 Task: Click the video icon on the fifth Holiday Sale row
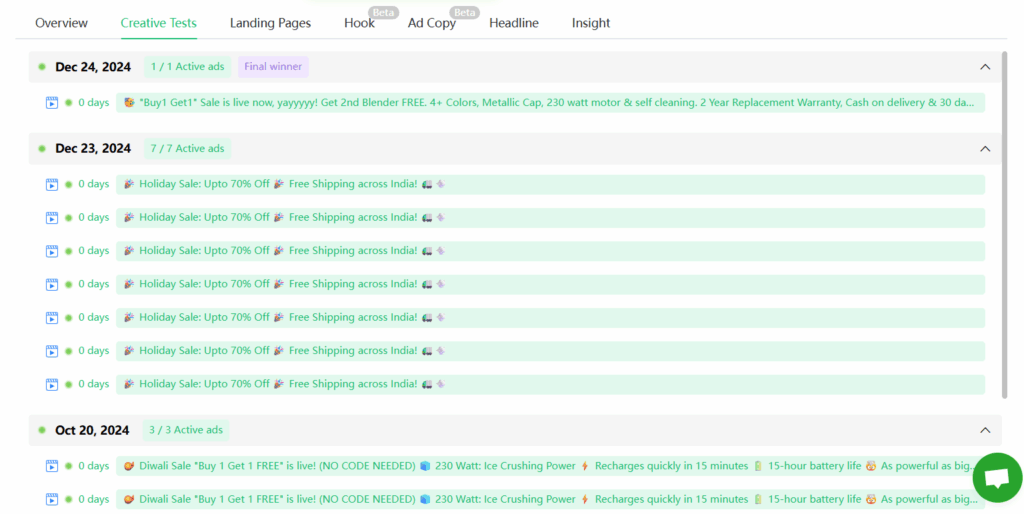(52, 317)
